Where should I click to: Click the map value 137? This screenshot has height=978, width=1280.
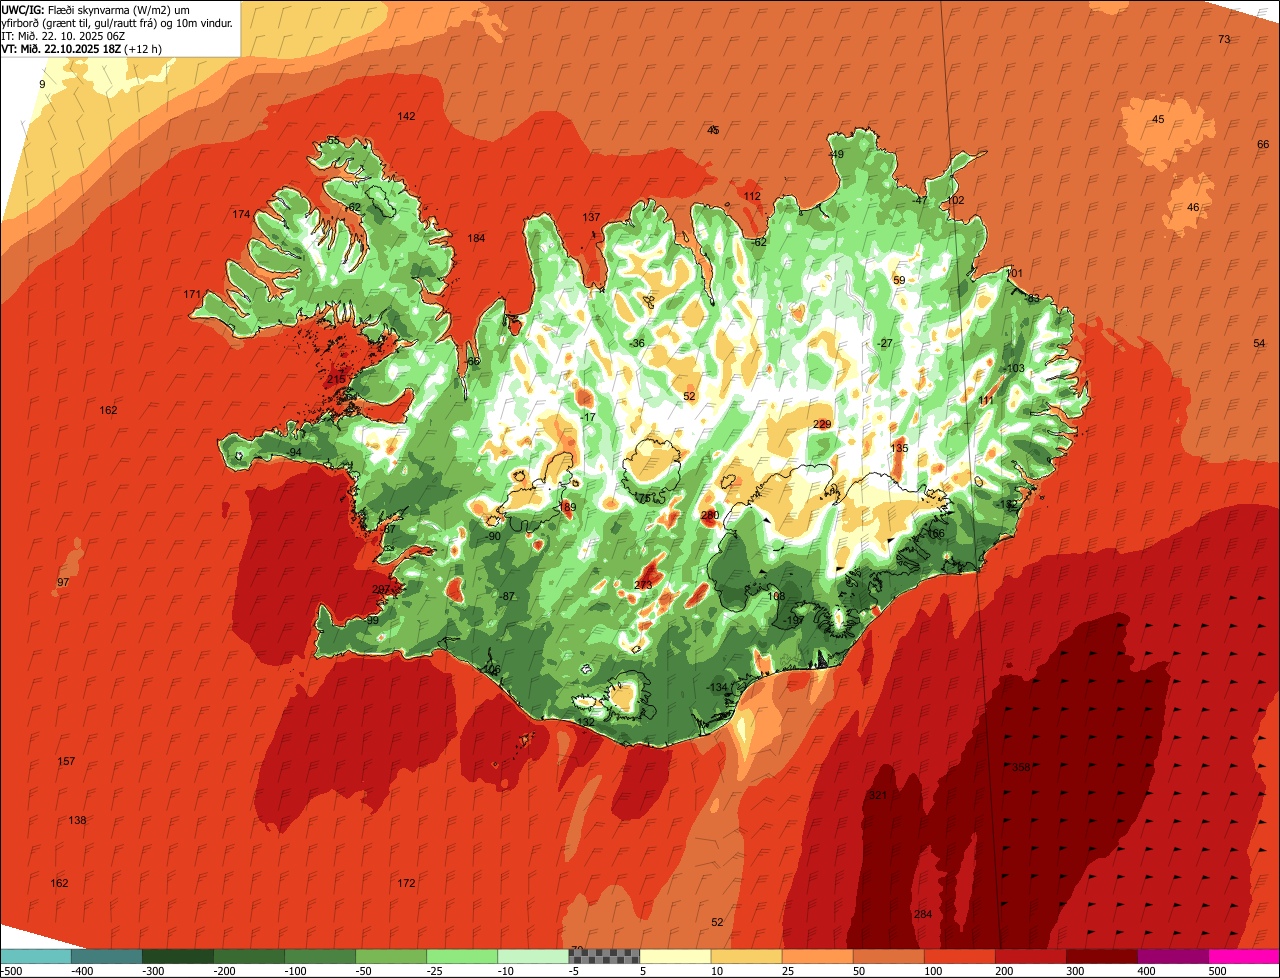point(591,217)
